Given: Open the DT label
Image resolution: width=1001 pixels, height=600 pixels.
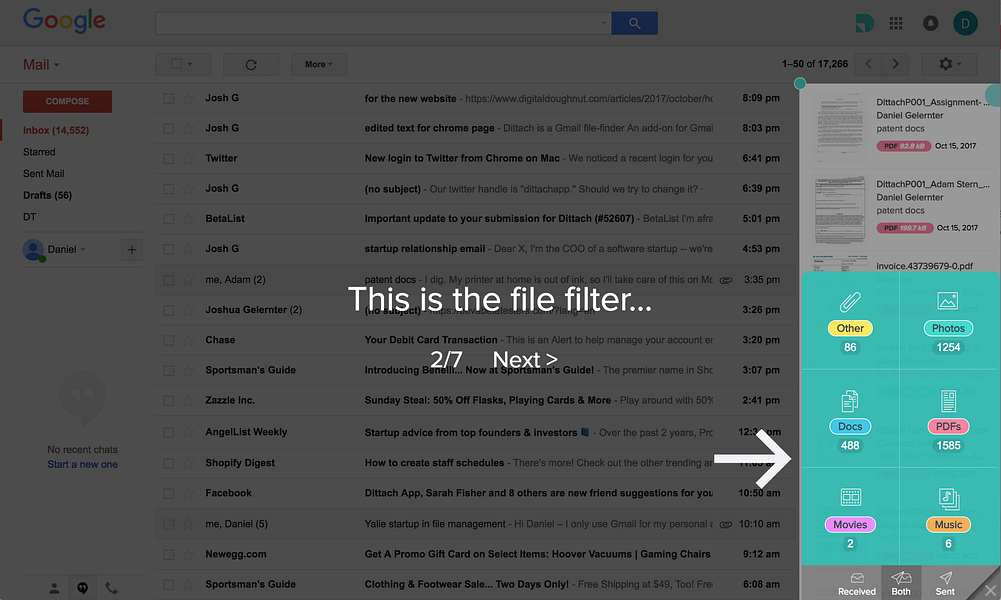Looking at the screenshot, I should pos(29,217).
